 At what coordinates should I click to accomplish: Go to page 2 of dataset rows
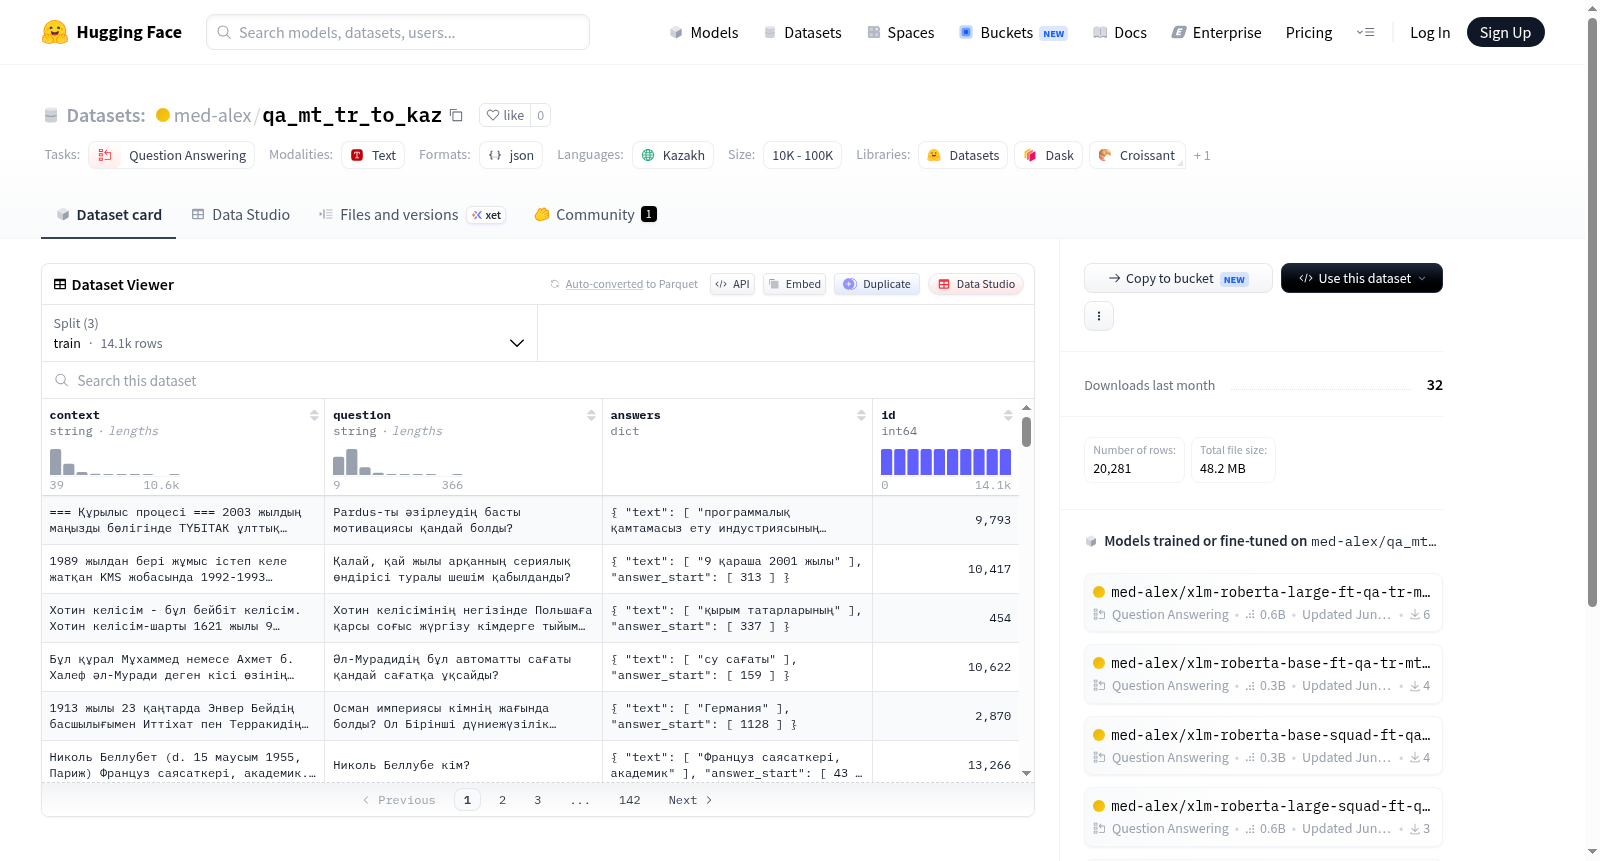(x=502, y=800)
